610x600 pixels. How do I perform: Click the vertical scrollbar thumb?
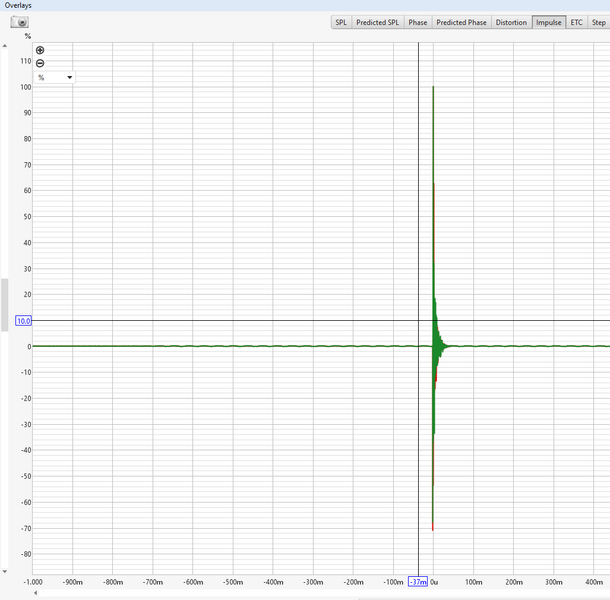[x=5, y=305]
